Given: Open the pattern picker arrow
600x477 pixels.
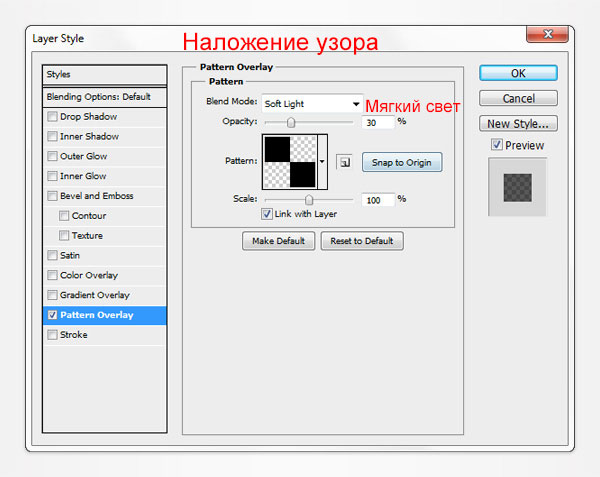Looking at the screenshot, I should (x=322, y=162).
